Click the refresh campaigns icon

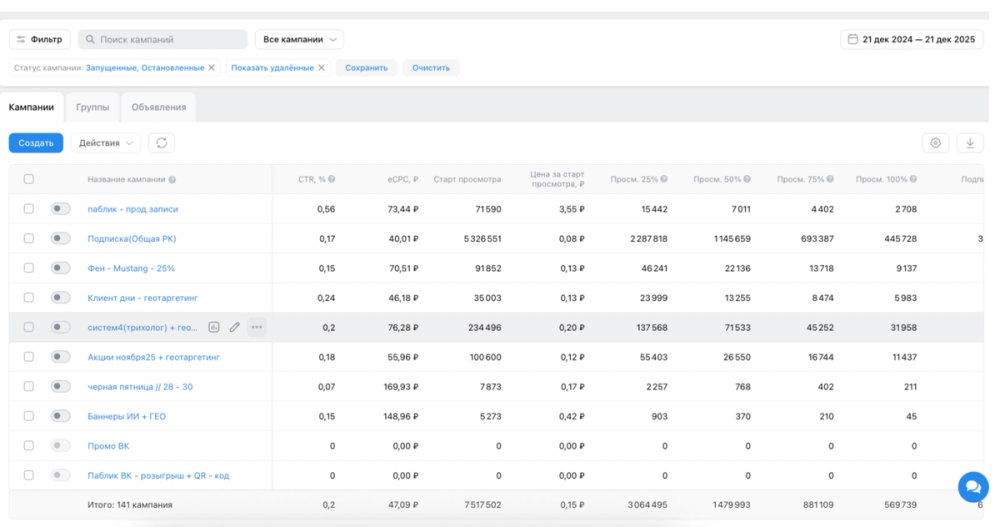(161, 143)
